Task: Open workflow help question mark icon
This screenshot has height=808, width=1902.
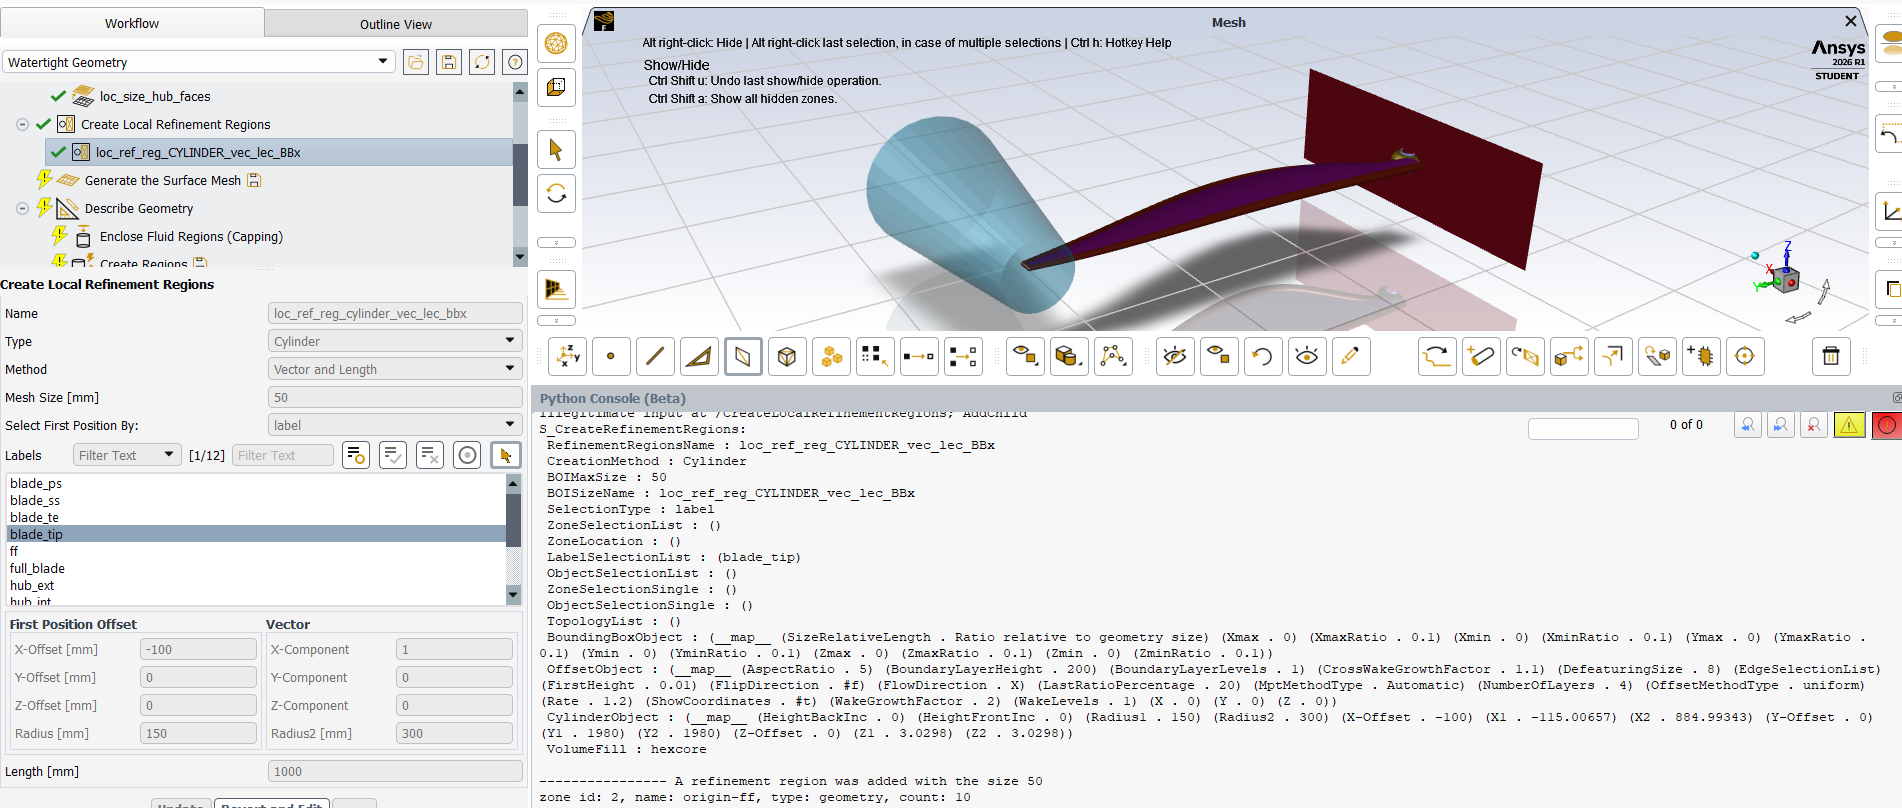Action: (x=515, y=62)
